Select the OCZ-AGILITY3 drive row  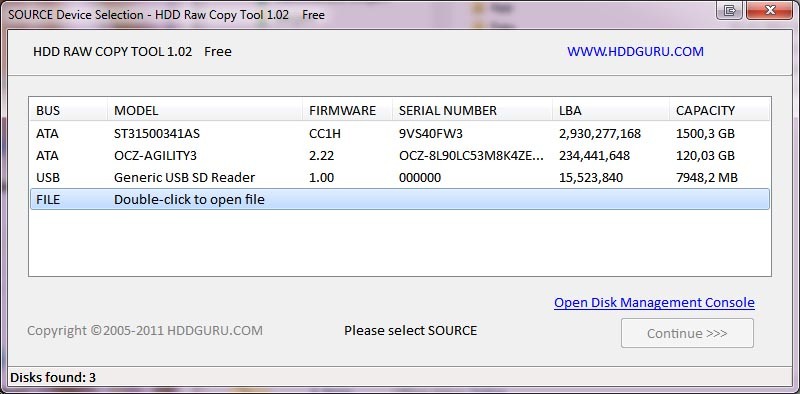(x=399, y=155)
